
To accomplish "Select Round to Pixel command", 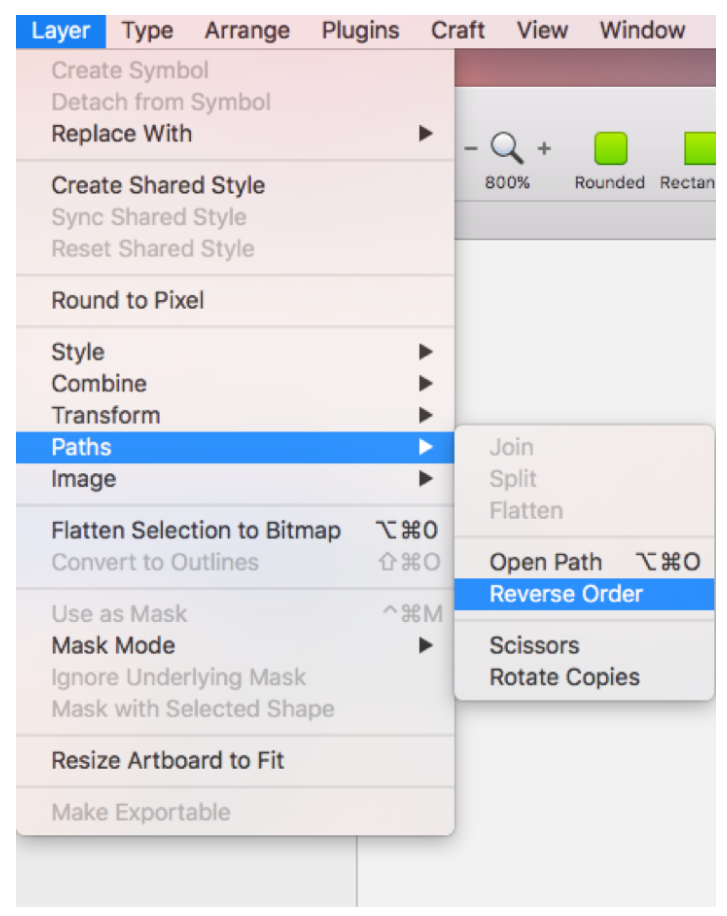I will coord(128,300).
